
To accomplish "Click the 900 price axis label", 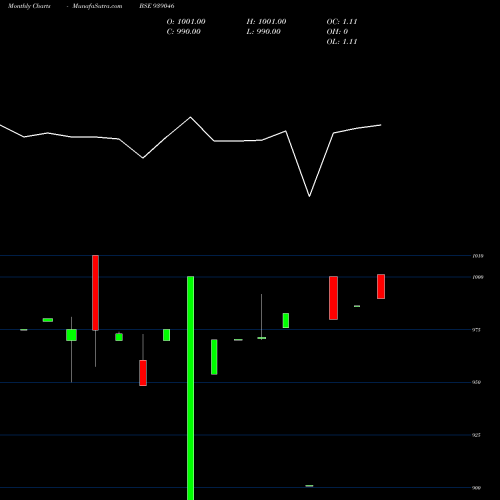I will (477, 488).
